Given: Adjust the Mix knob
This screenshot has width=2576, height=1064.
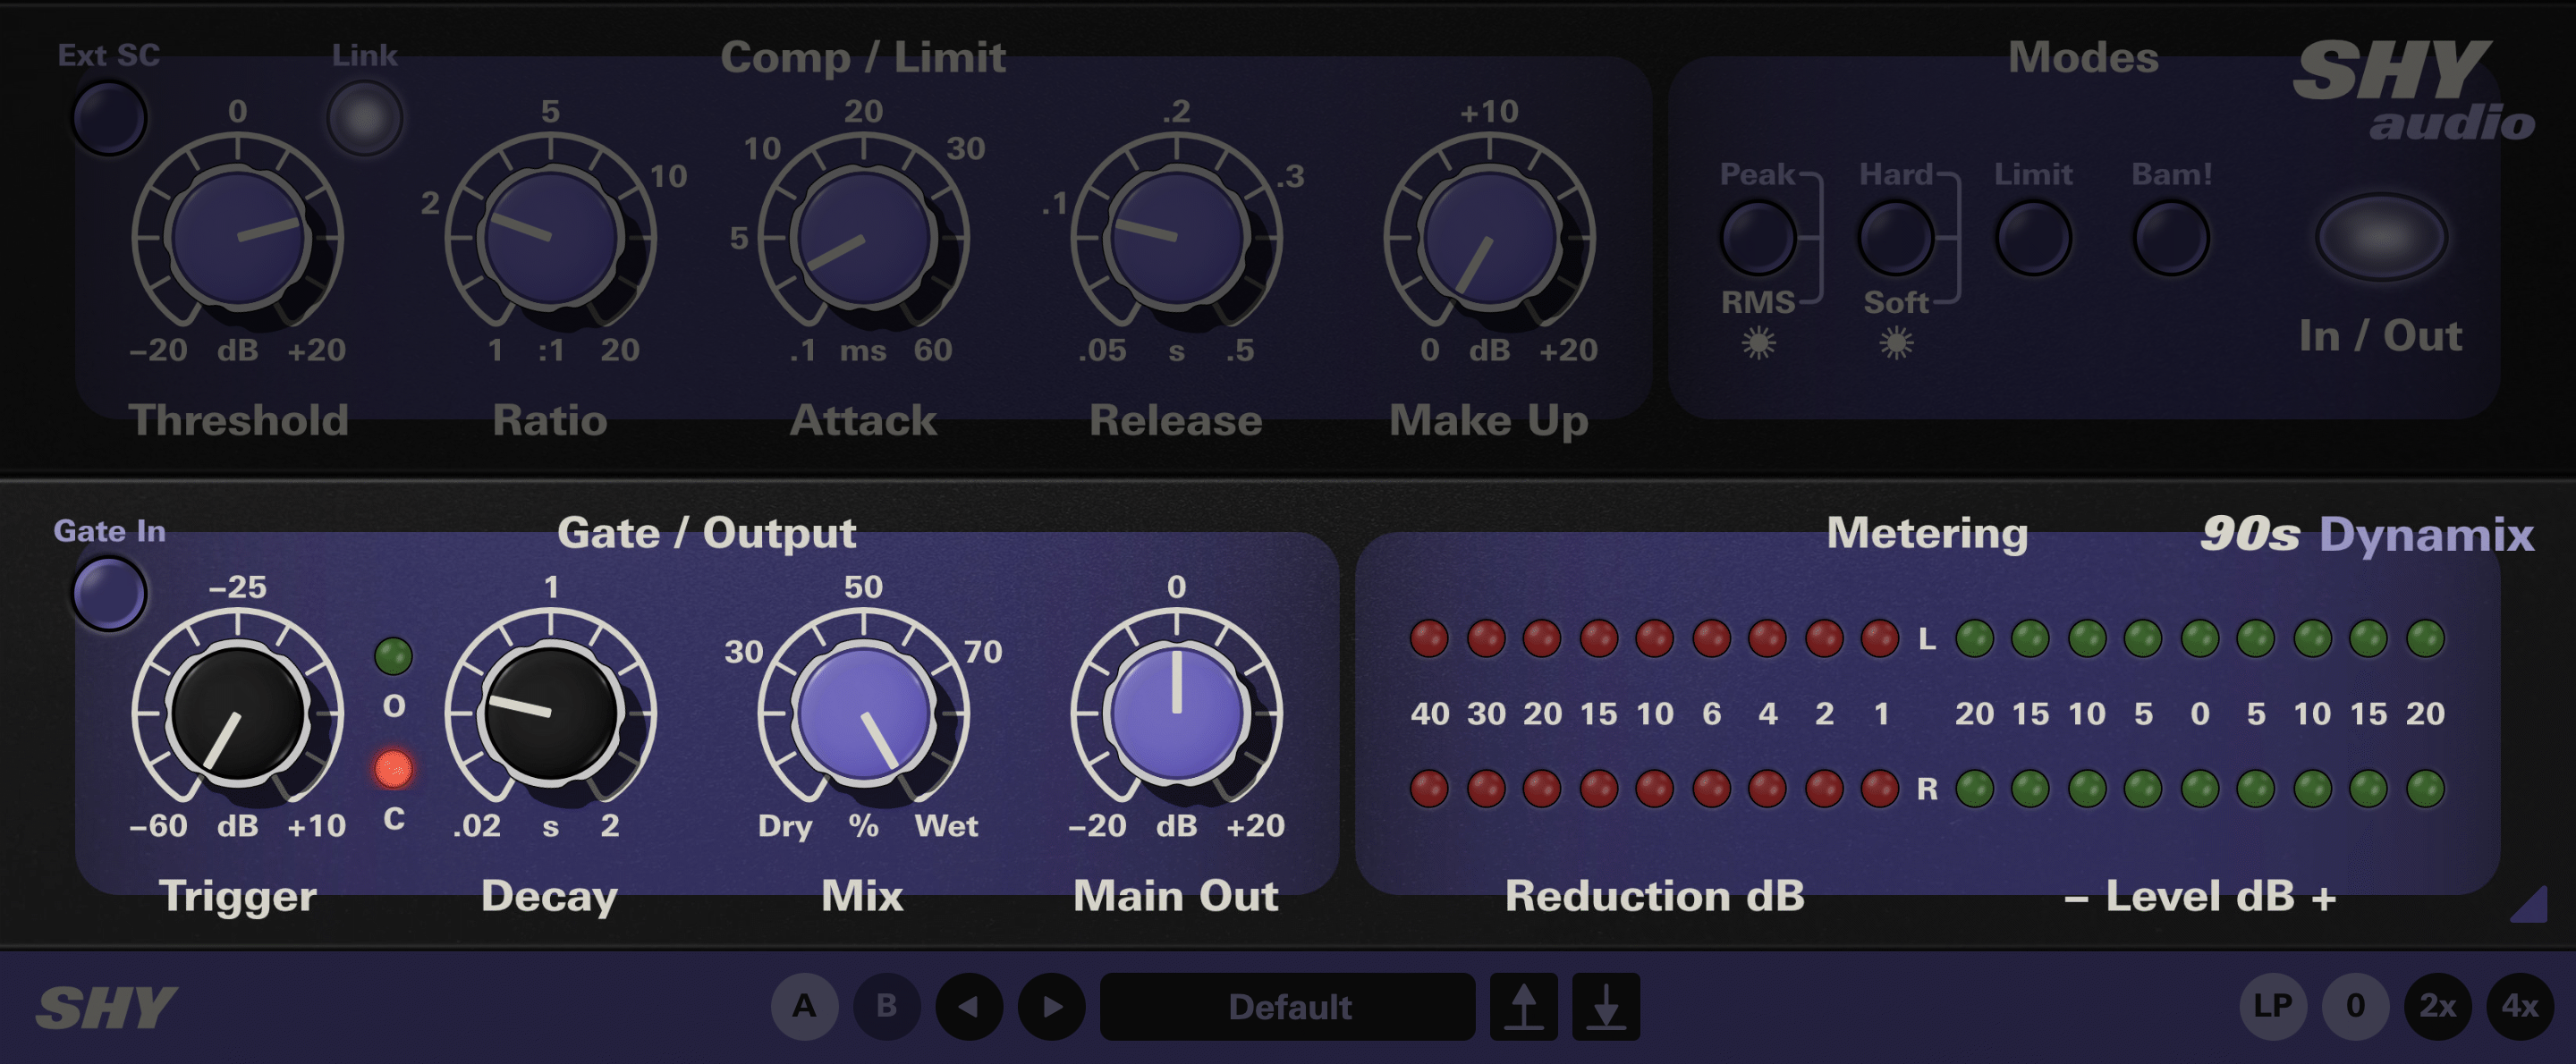Looking at the screenshot, I should [866, 715].
